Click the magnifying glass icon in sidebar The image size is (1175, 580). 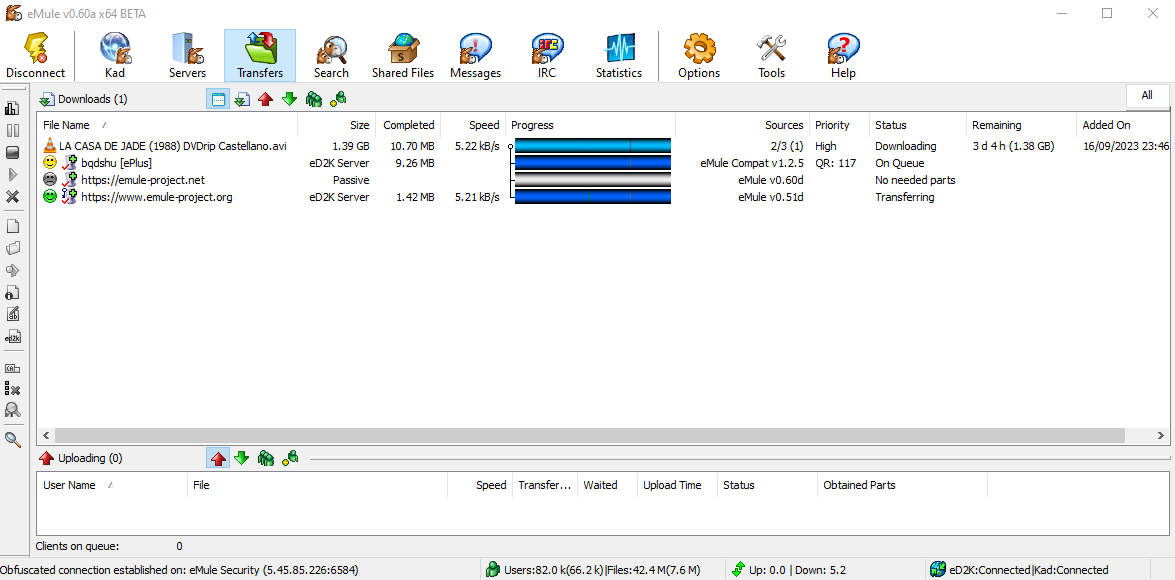(13, 439)
